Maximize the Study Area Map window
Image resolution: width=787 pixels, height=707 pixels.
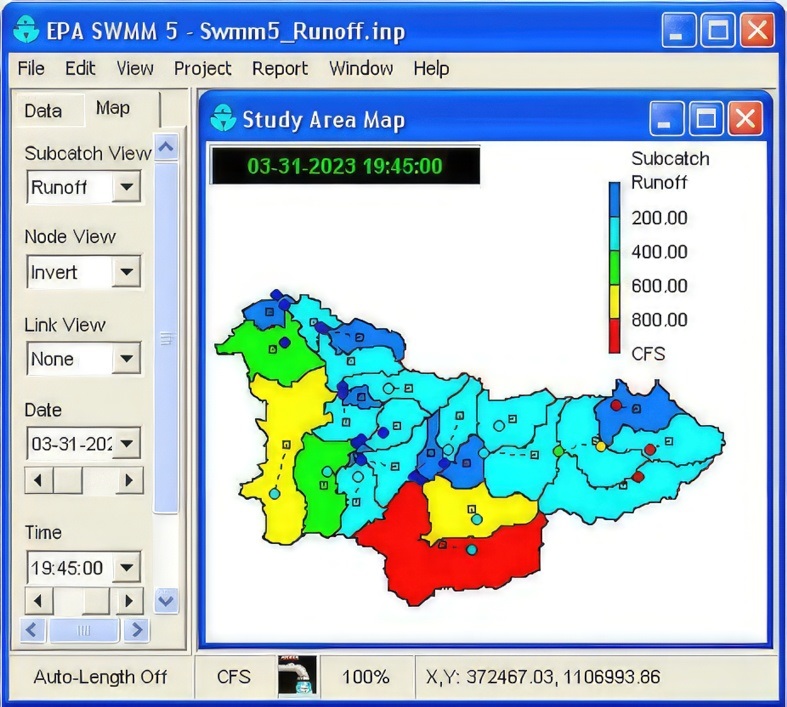706,119
